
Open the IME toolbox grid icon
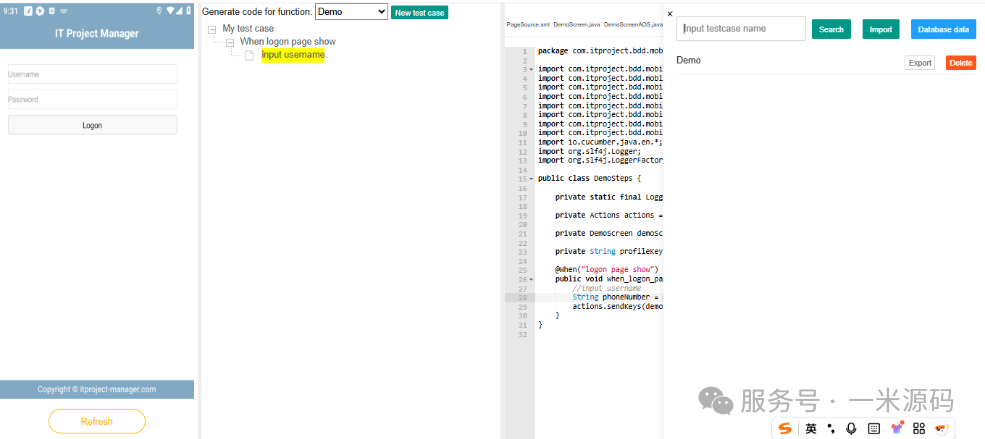click(x=919, y=428)
